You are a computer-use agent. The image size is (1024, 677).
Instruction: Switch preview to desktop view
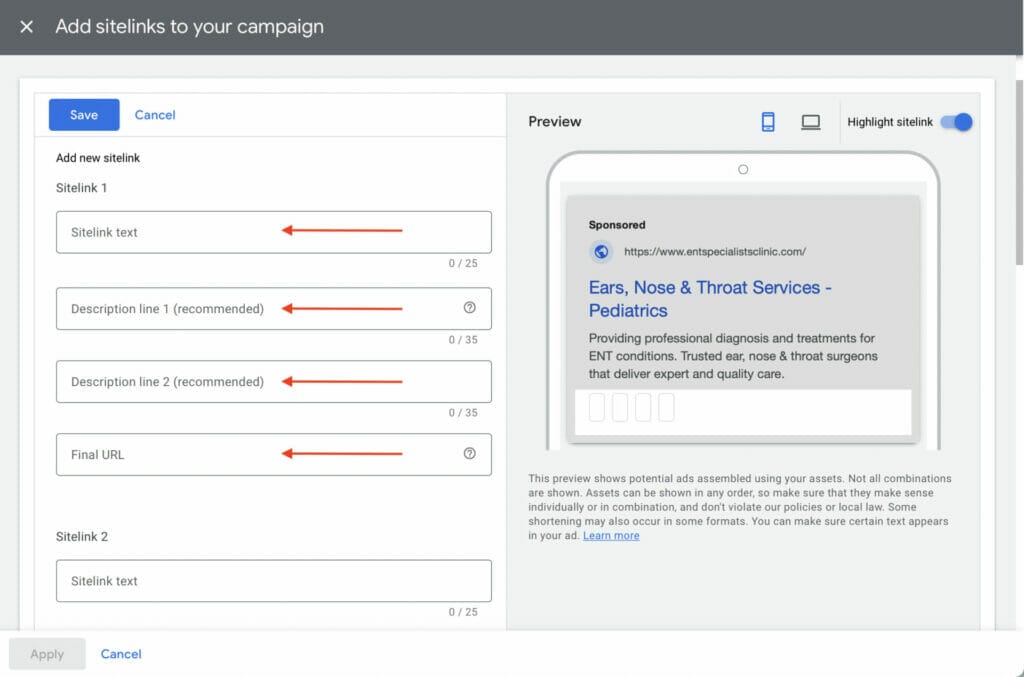(810, 120)
